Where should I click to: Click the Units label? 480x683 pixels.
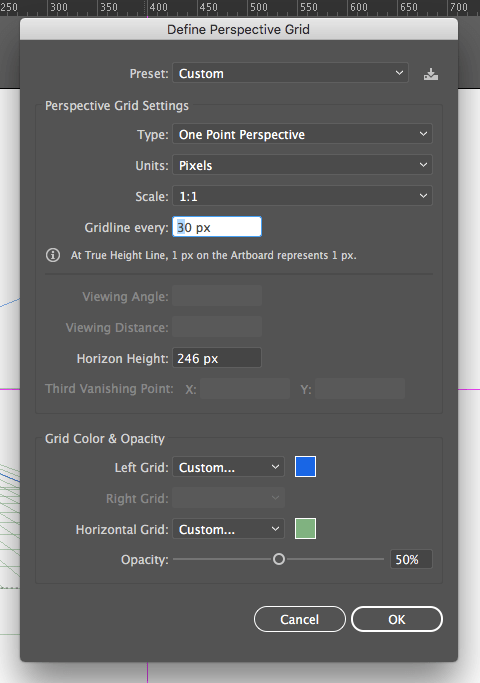pos(152,166)
